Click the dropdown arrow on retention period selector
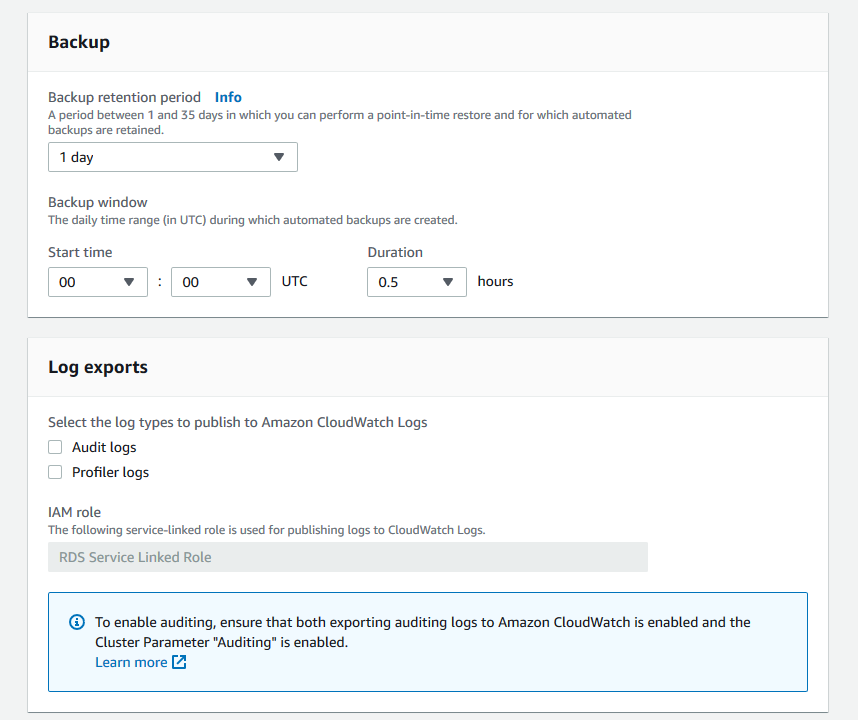Screen dimensions: 858x720 pos(280,157)
